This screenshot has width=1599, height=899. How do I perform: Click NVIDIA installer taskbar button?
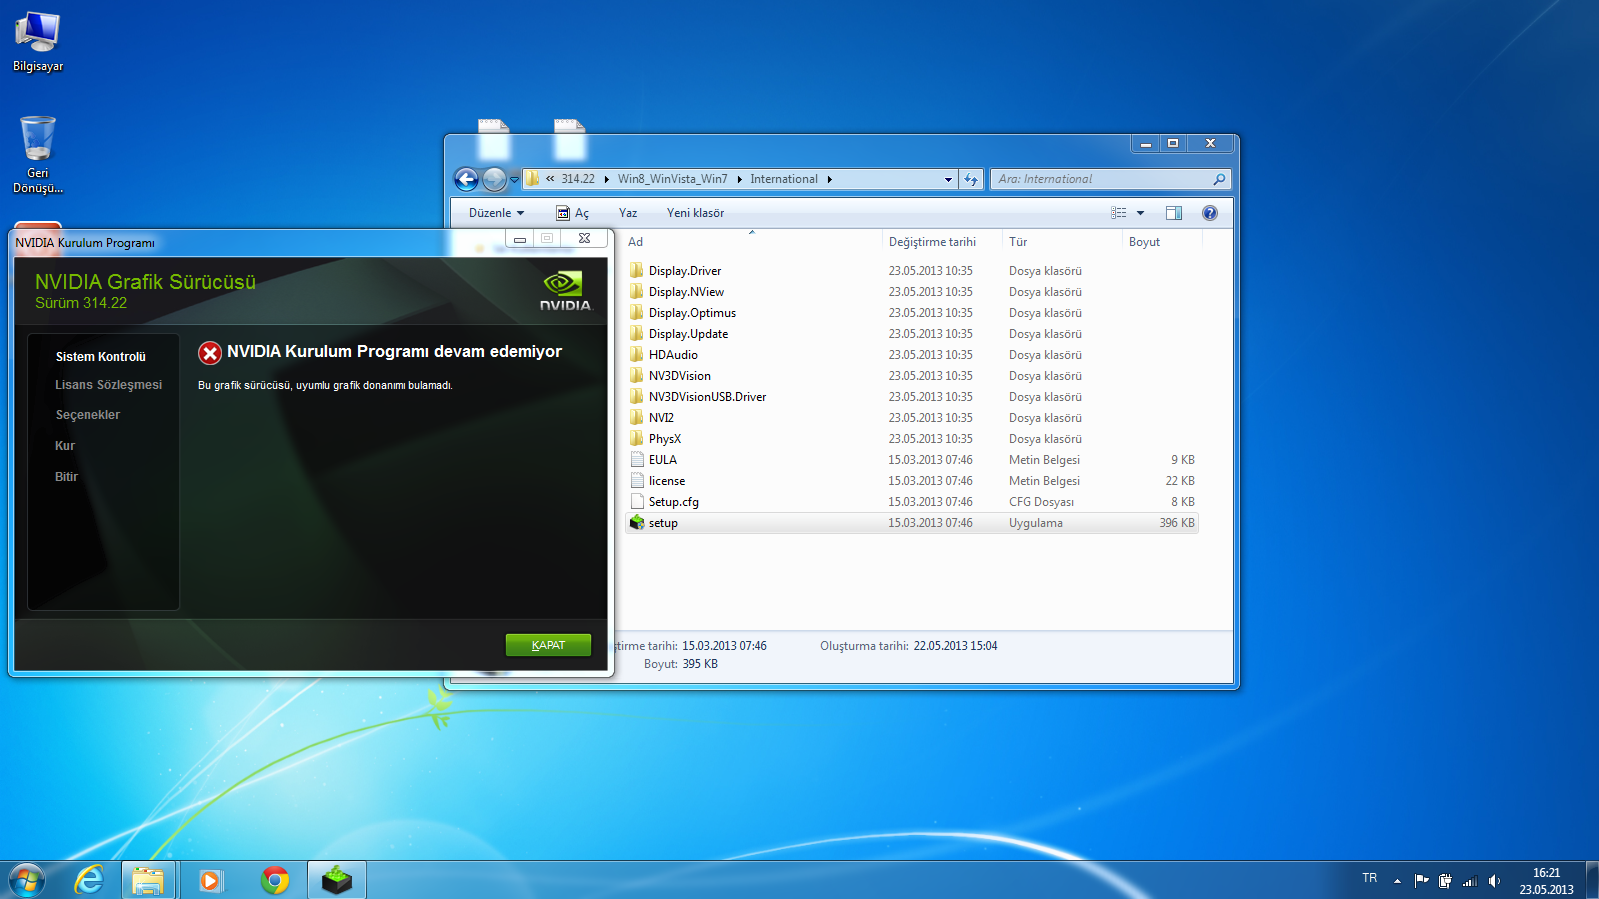tap(337, 880)
